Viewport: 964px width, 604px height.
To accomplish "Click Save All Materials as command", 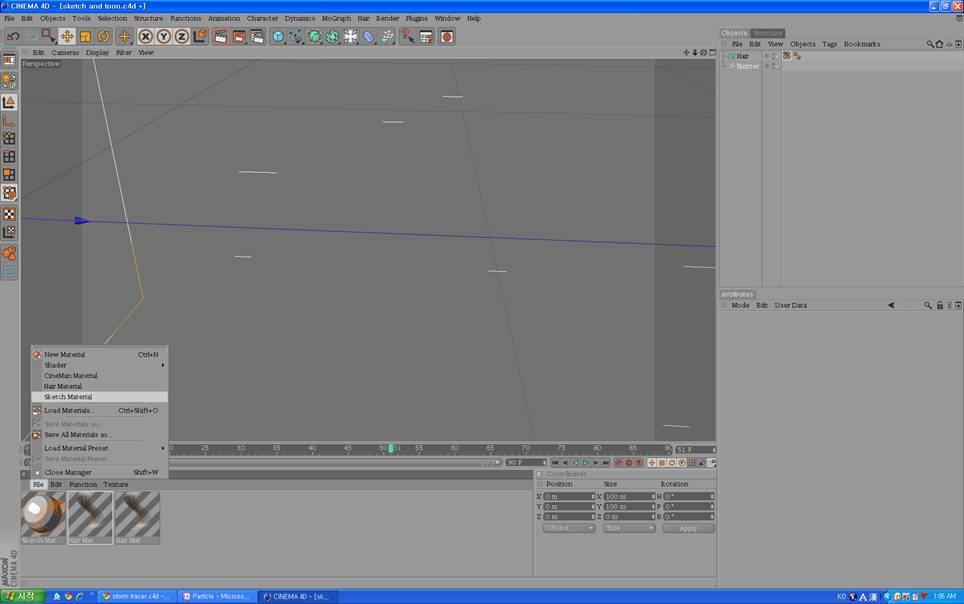I will coord(100,434).
